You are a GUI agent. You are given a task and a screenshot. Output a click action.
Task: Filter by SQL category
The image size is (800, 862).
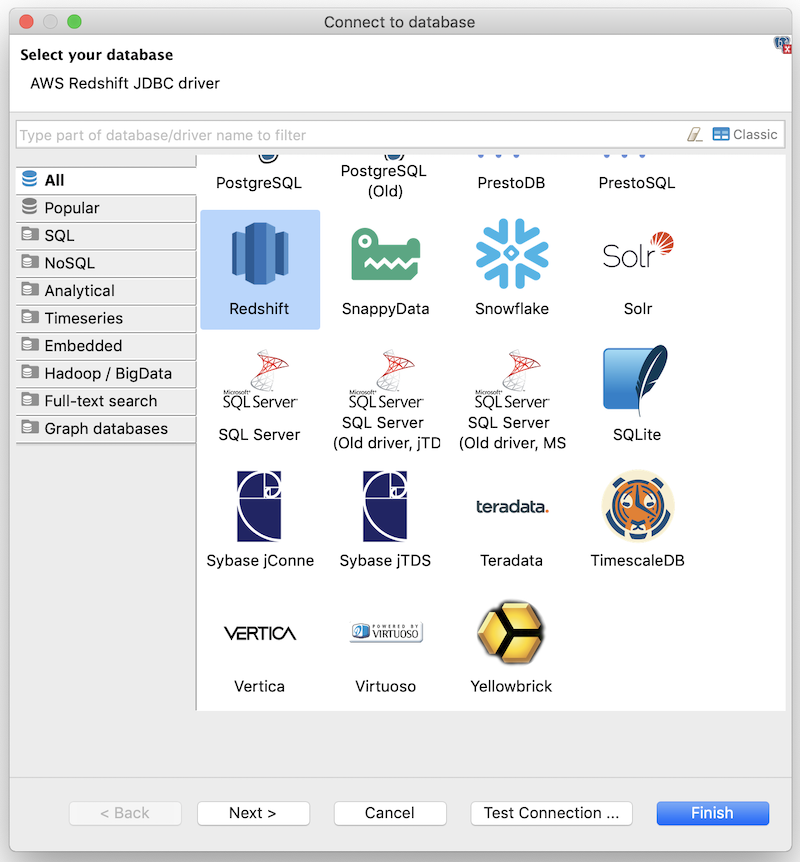106,235
